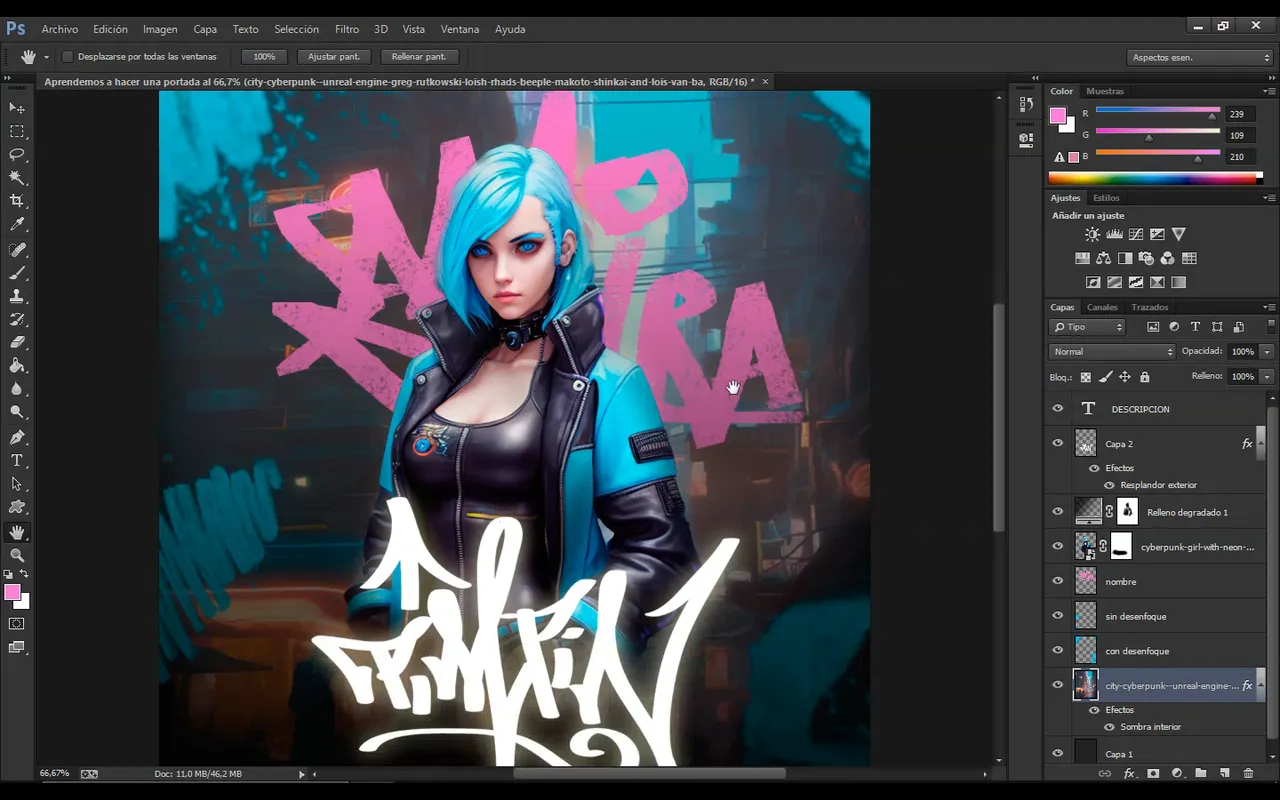
Task: Hide the nombre layer
Action: click(1058, 581)
